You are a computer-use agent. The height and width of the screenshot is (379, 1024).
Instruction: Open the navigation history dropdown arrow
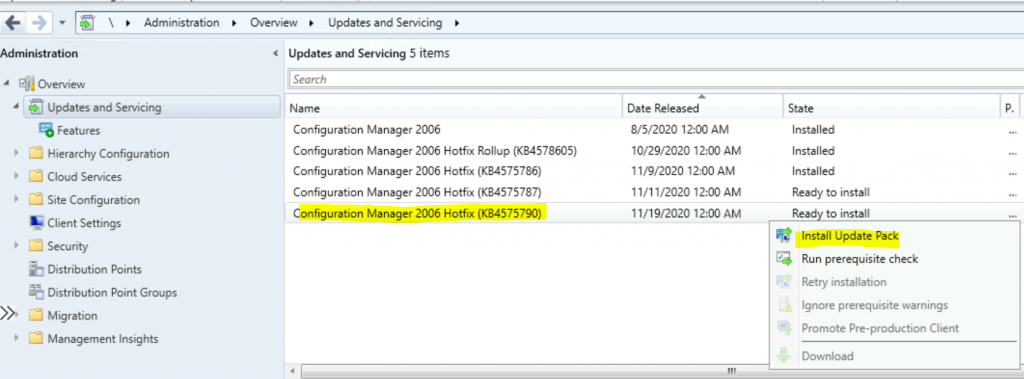click(61, 23)
